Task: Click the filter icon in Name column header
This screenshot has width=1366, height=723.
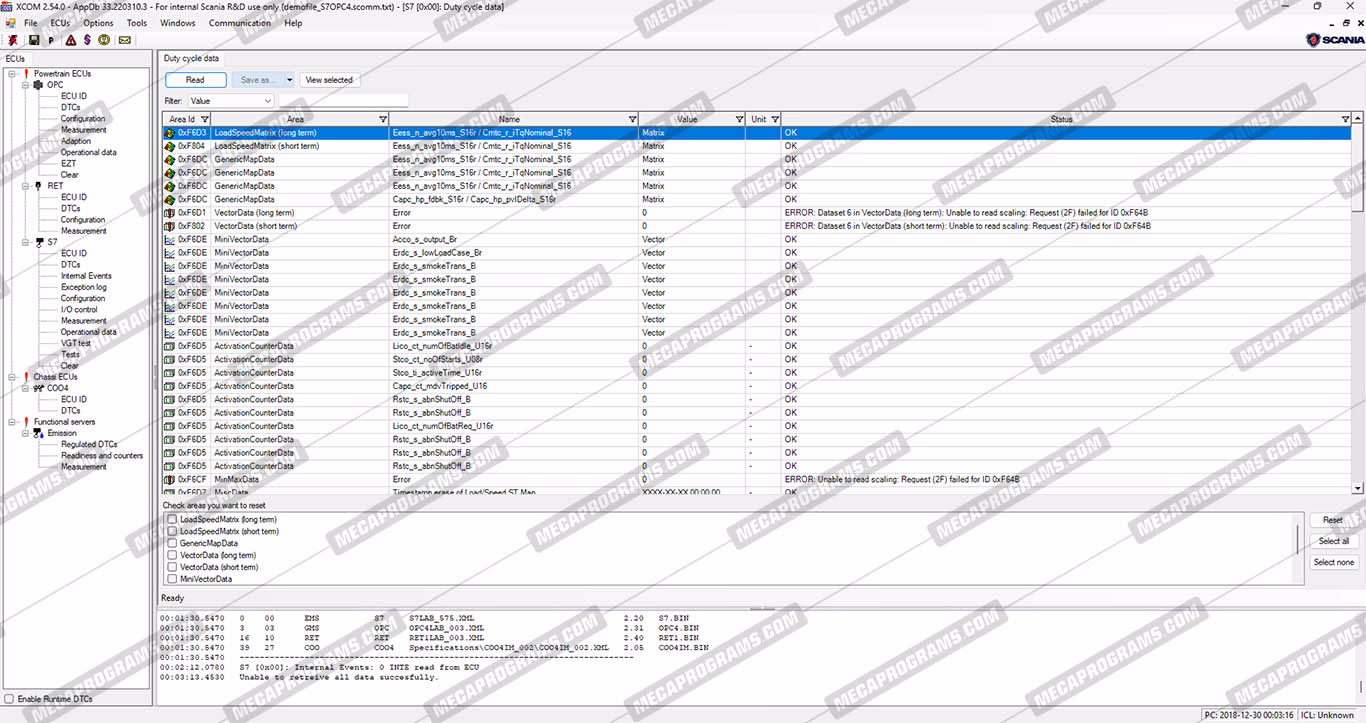Action: pyautogui.click(x=632, y=119)
